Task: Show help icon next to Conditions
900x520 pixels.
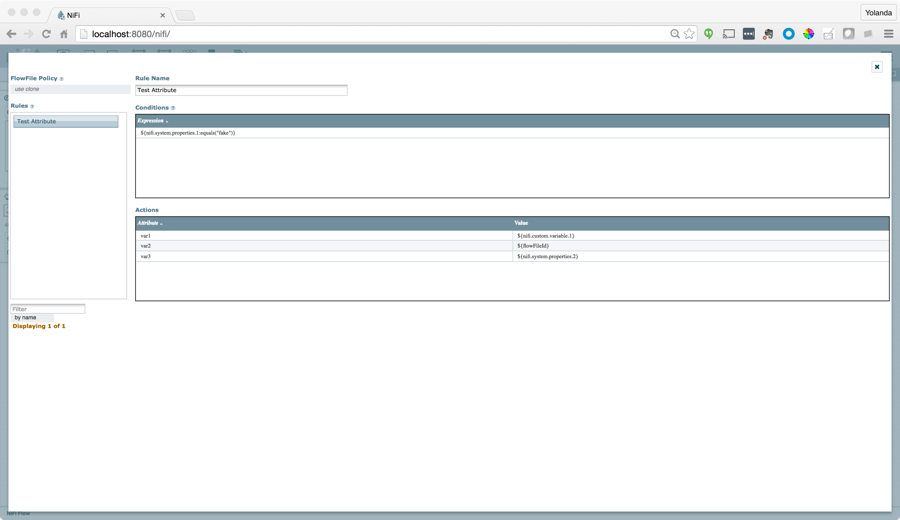Action: coord(173,108)
